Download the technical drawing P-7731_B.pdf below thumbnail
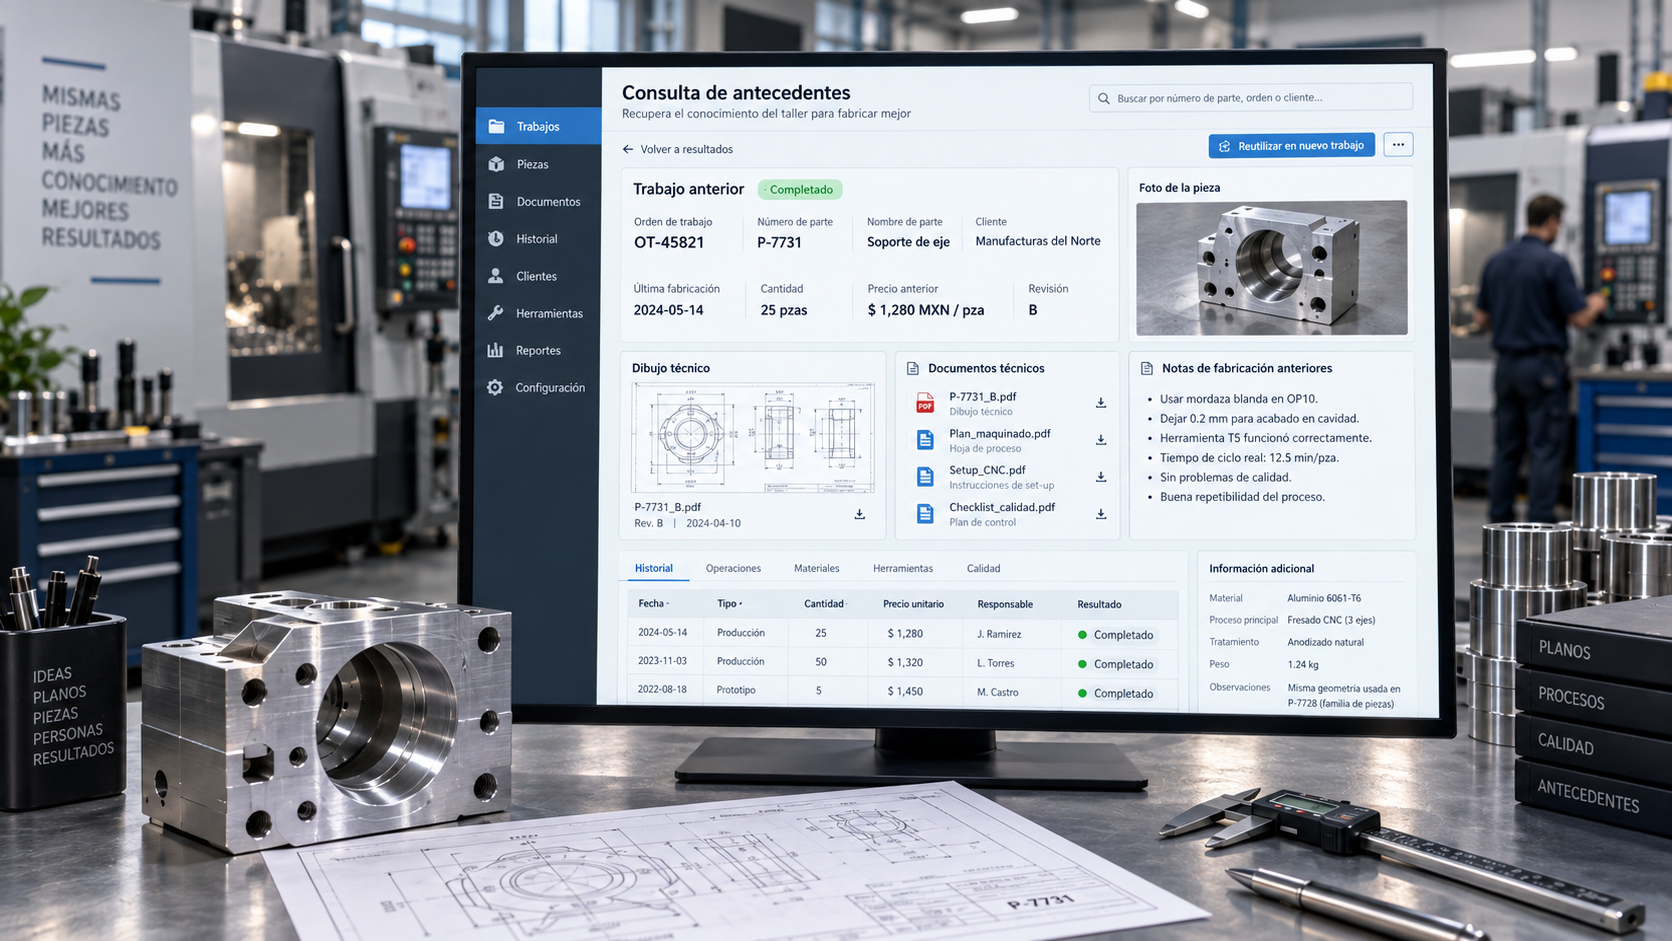The height and width of the screenshot is (941, 1672). click(859, 514)
